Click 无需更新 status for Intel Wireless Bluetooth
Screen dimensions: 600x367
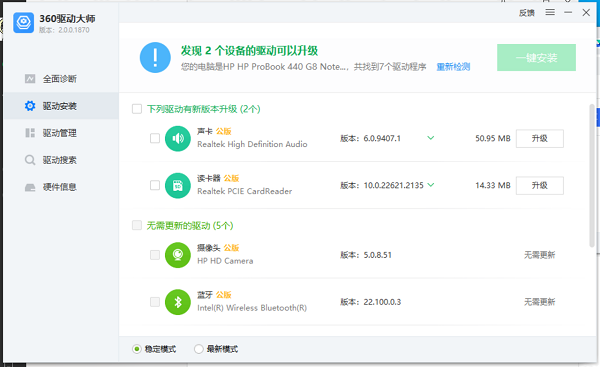coord(540,302)
